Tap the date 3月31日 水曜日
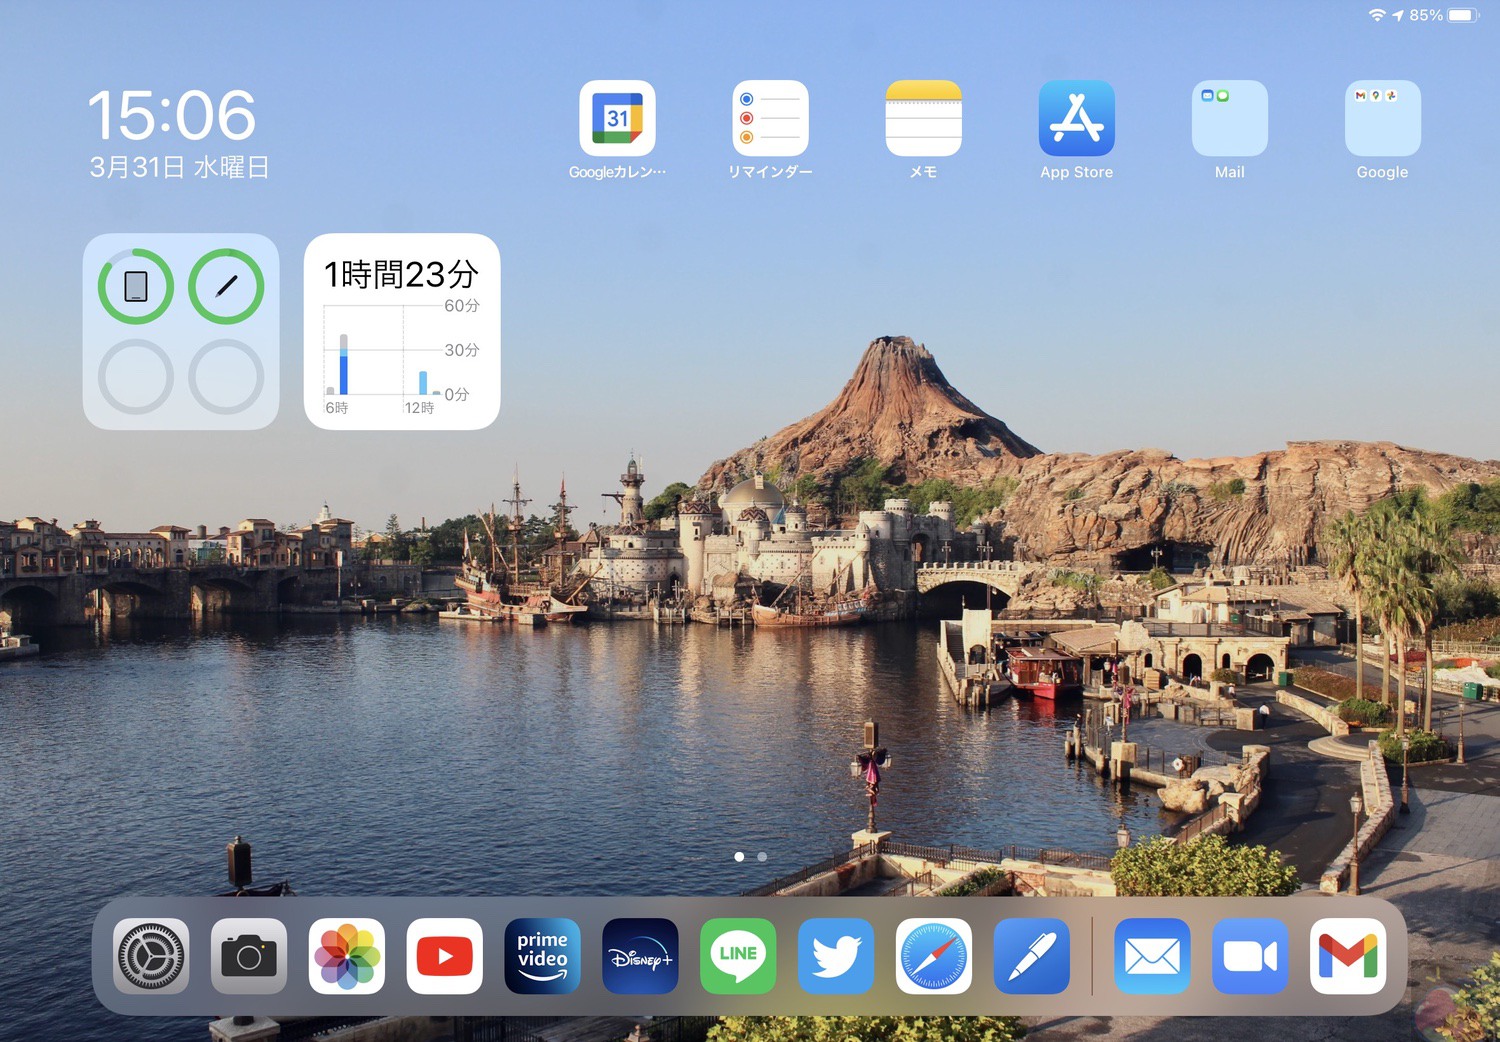The height and width of the screenshot is (1042, 1500). [x=180, y=167]
